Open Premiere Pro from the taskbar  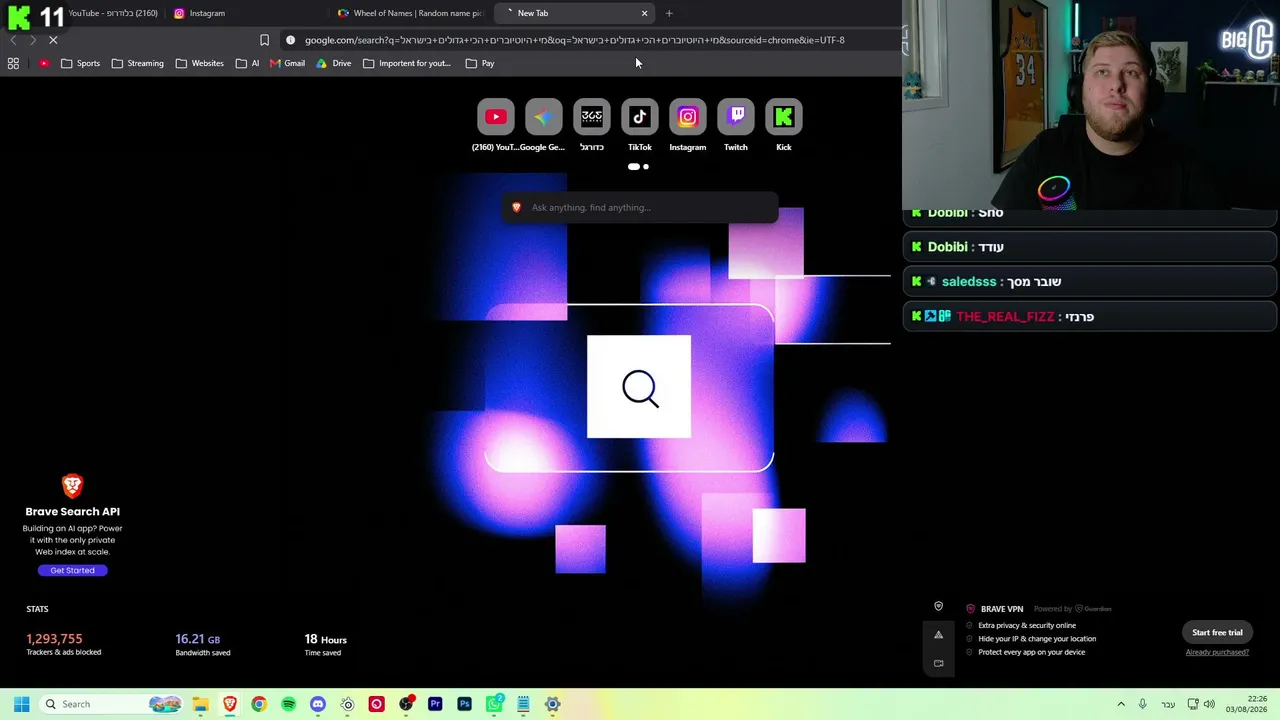pos(435,704)
